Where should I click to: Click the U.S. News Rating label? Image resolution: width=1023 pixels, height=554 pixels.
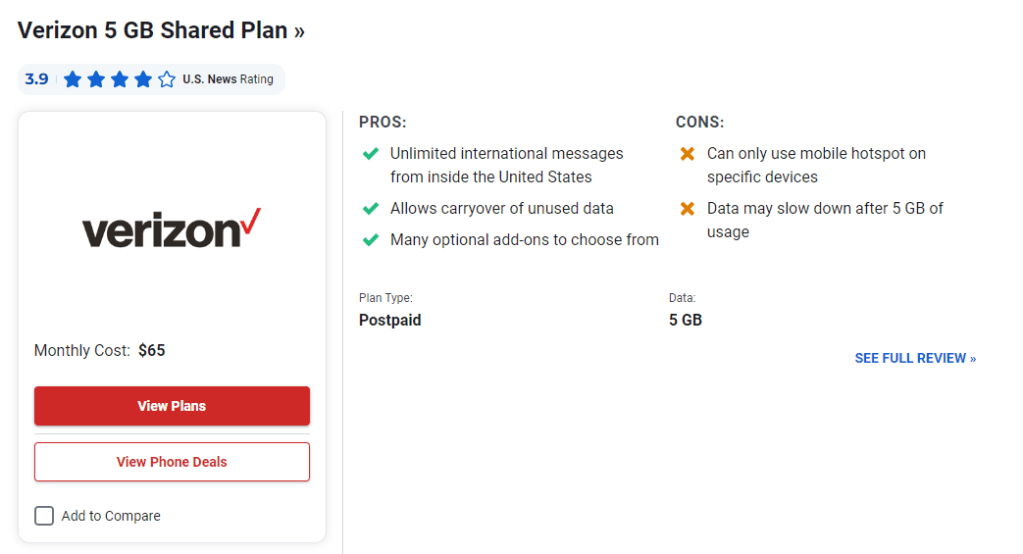pyautogui.click(x=227, y=79)
